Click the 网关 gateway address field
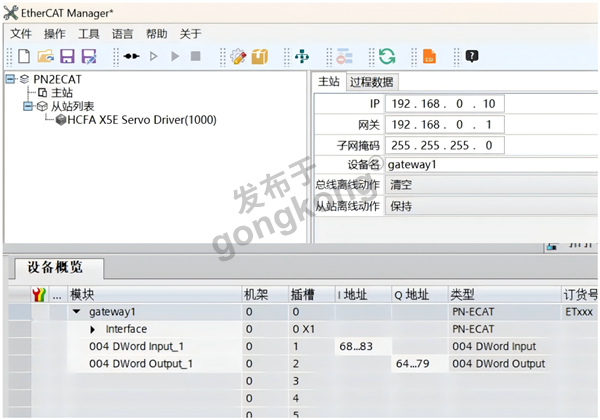The width and height of the screenshot is (600, 420). pyautogui.click(x=445, y=124)
